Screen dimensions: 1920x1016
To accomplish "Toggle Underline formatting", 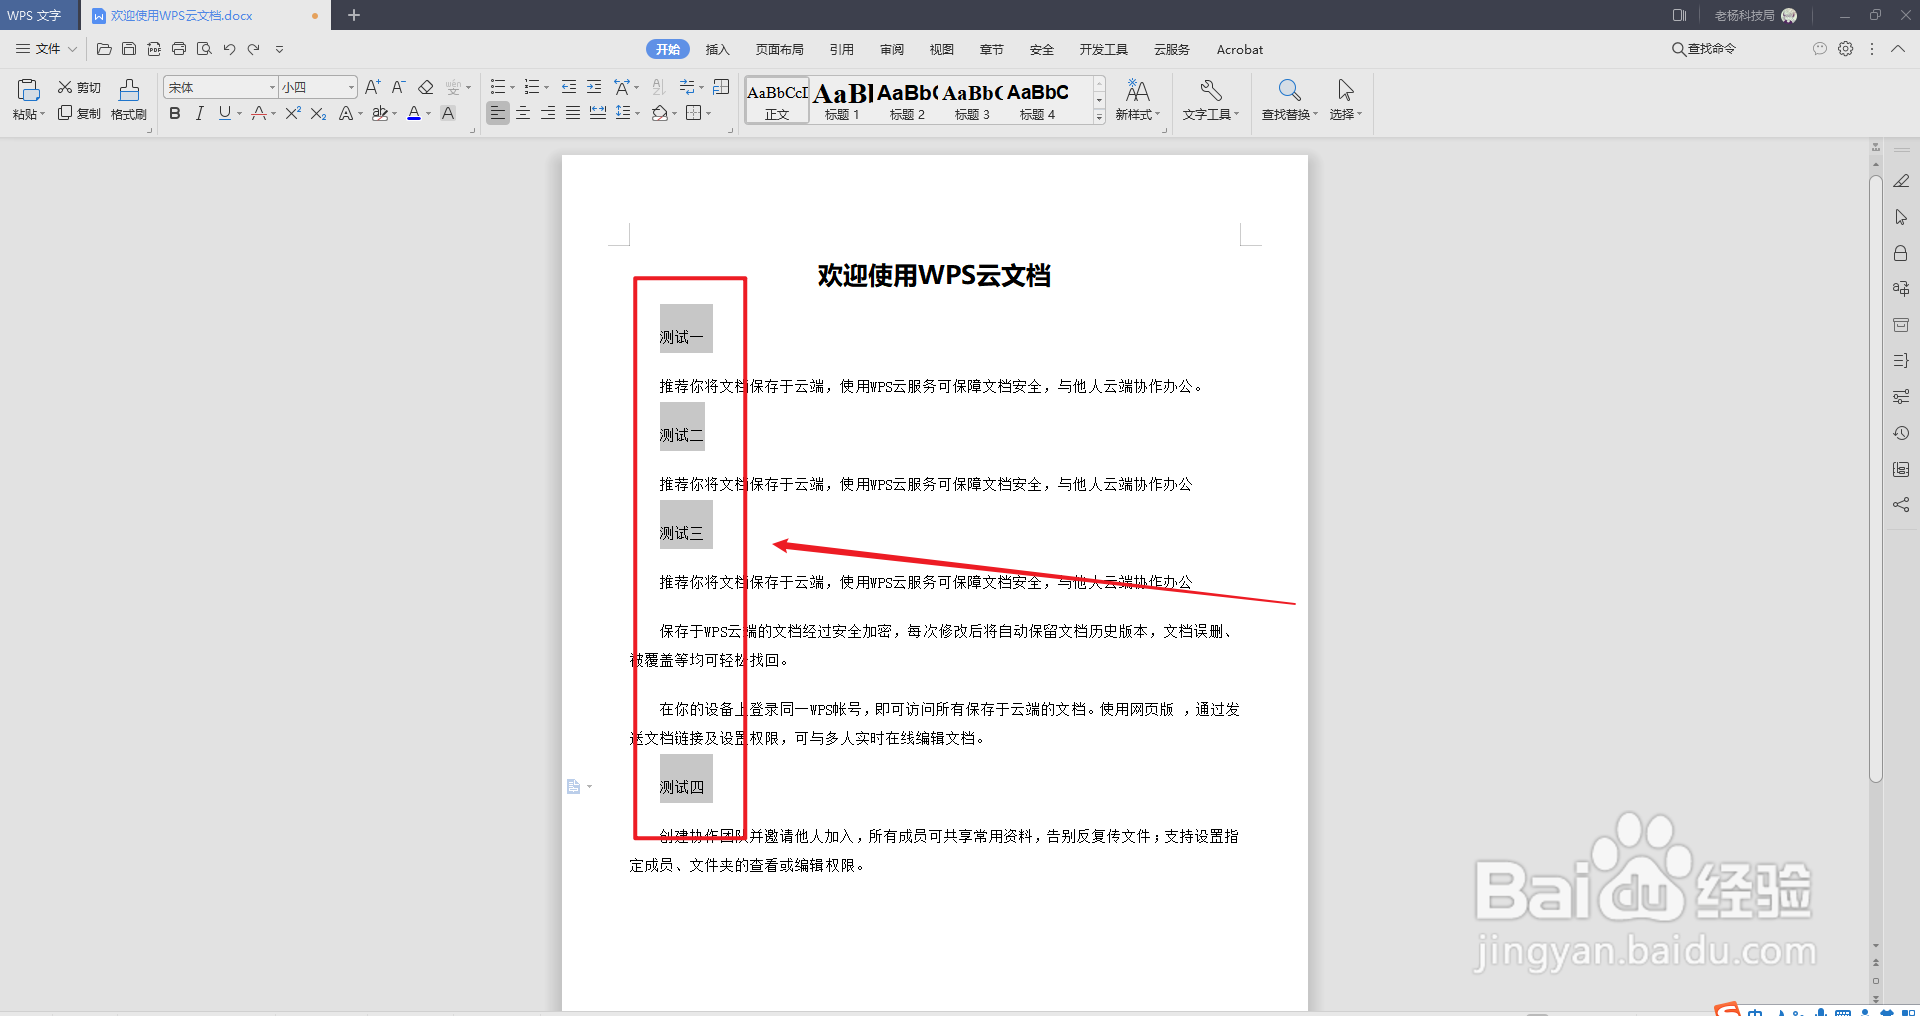I will click(x=224, y=114).
